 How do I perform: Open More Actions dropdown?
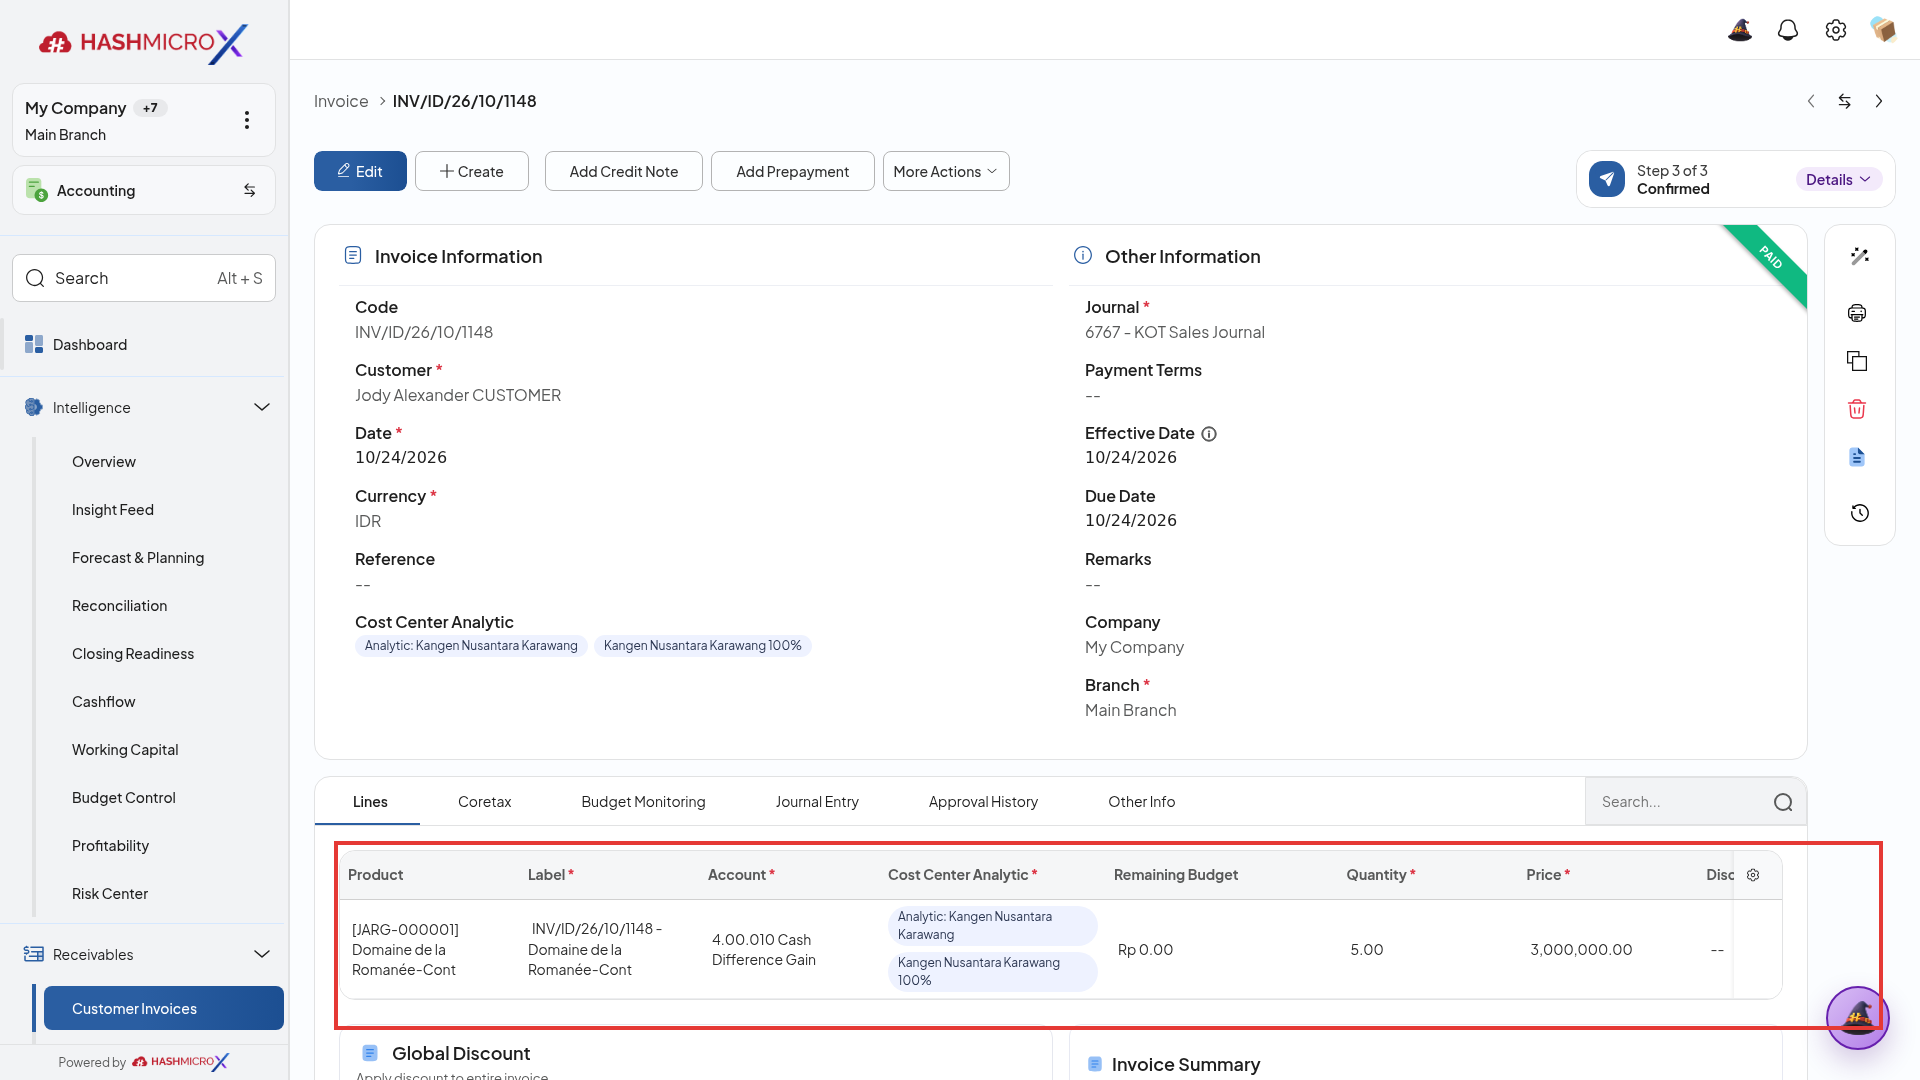pyautogui.click(x=946, y=171)
